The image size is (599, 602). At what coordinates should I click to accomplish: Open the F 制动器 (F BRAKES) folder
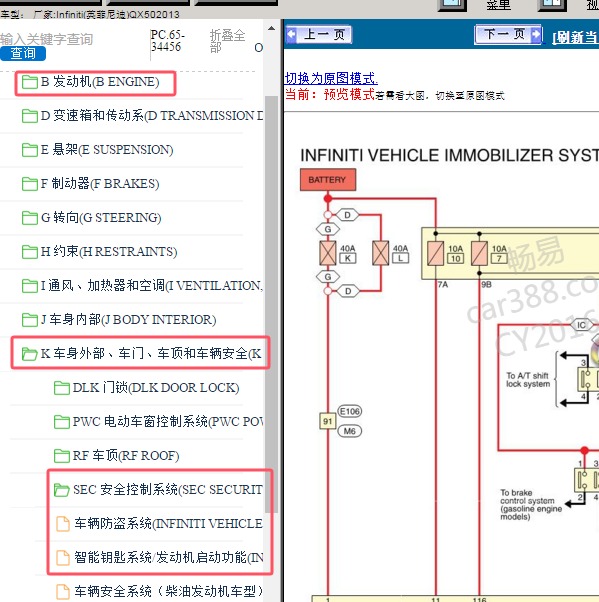[x=100, y=184]
